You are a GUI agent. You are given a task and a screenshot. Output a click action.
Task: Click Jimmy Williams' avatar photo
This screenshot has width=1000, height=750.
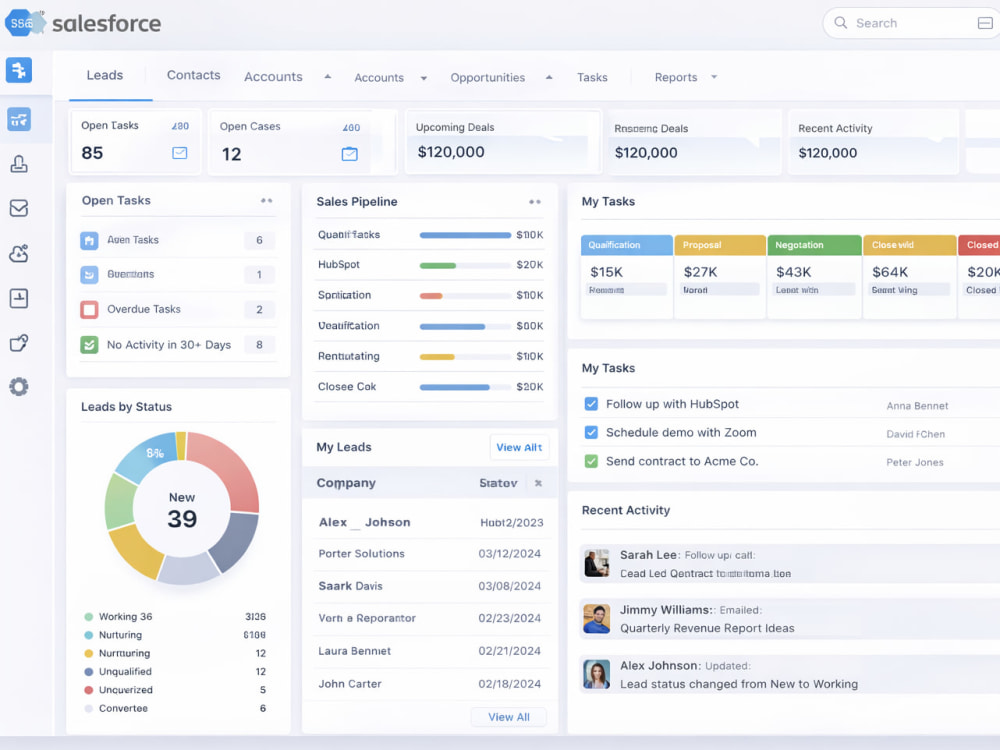pos(597,618)
